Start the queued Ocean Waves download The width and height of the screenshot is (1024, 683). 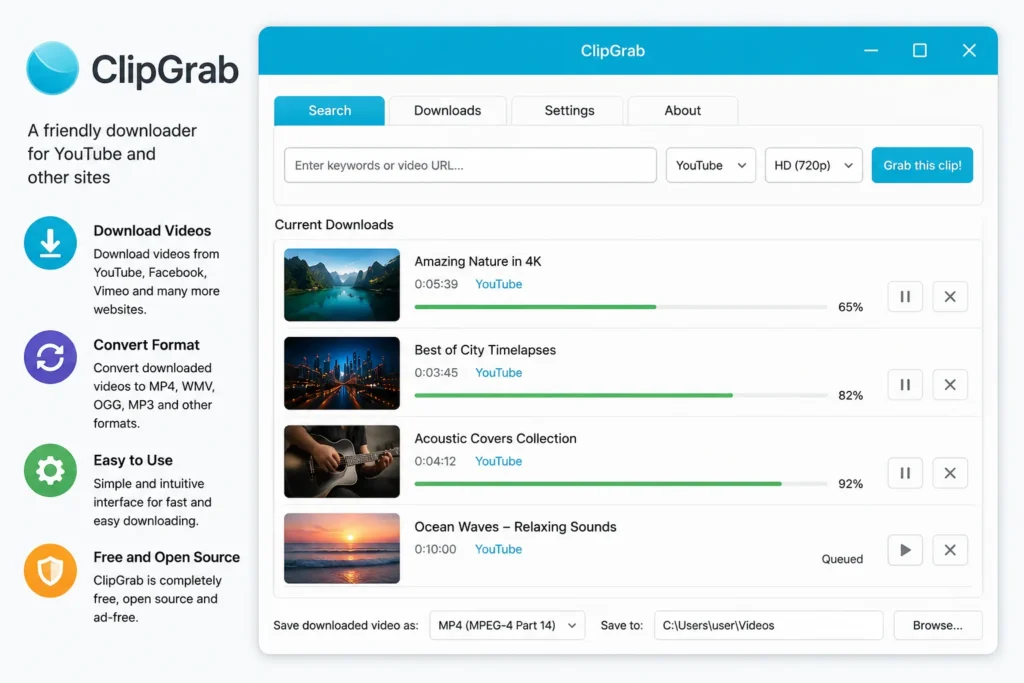tap(905, 550)
